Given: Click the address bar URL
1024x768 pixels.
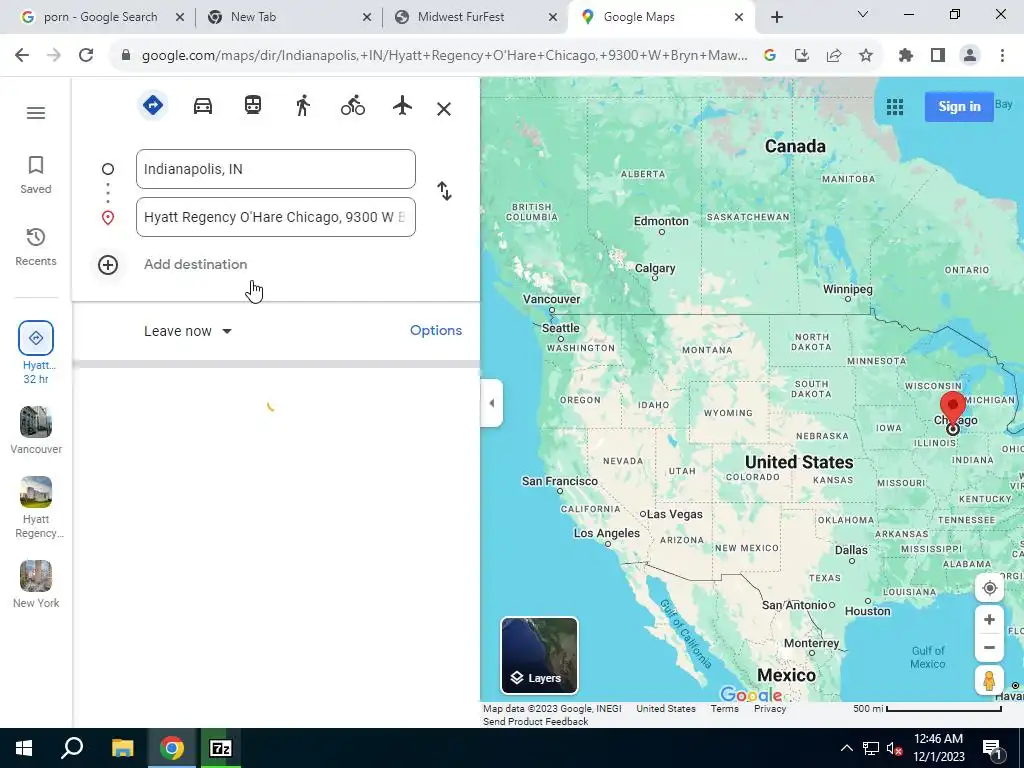Looking at the screenshot, I should point(444,56).
